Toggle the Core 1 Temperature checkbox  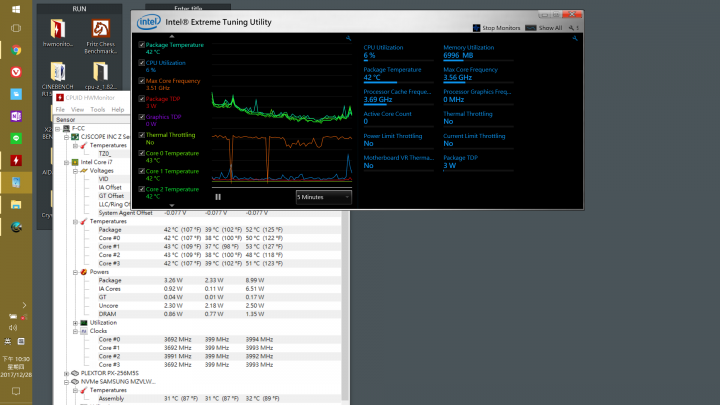pyautogui.click(x=141, y=171)
